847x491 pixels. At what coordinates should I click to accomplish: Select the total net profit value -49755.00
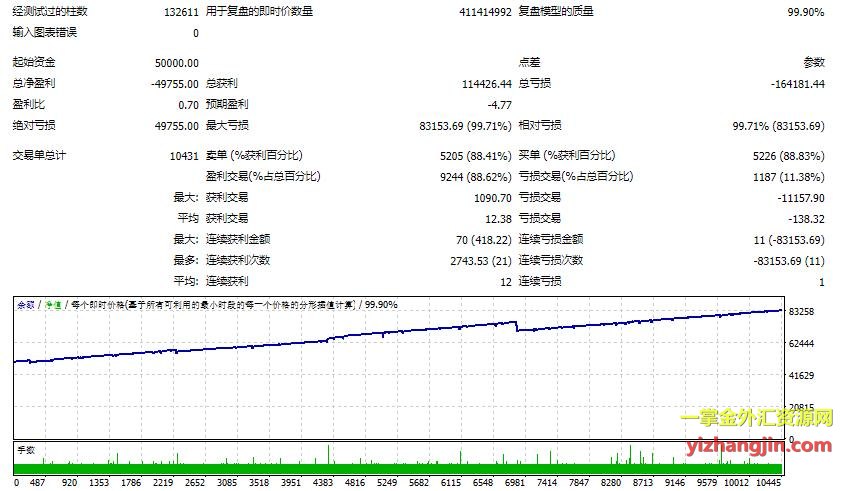175,84
